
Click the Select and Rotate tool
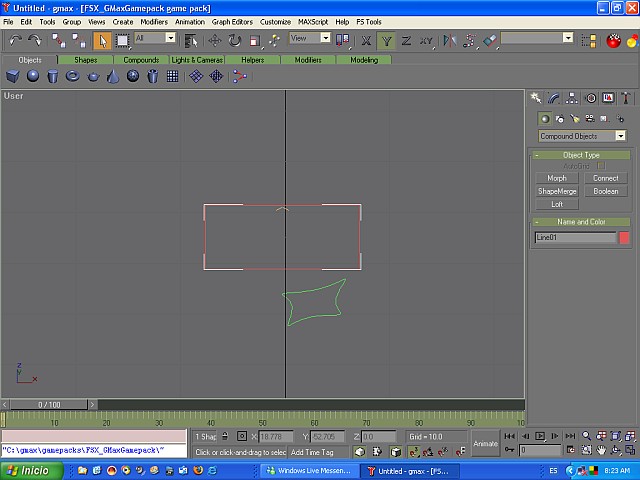(x=234, y=40)
